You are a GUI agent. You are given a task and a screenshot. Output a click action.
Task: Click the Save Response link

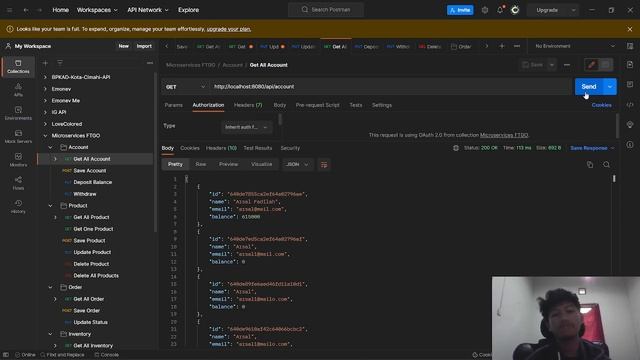pyautogui.click(x=589, y=148)
